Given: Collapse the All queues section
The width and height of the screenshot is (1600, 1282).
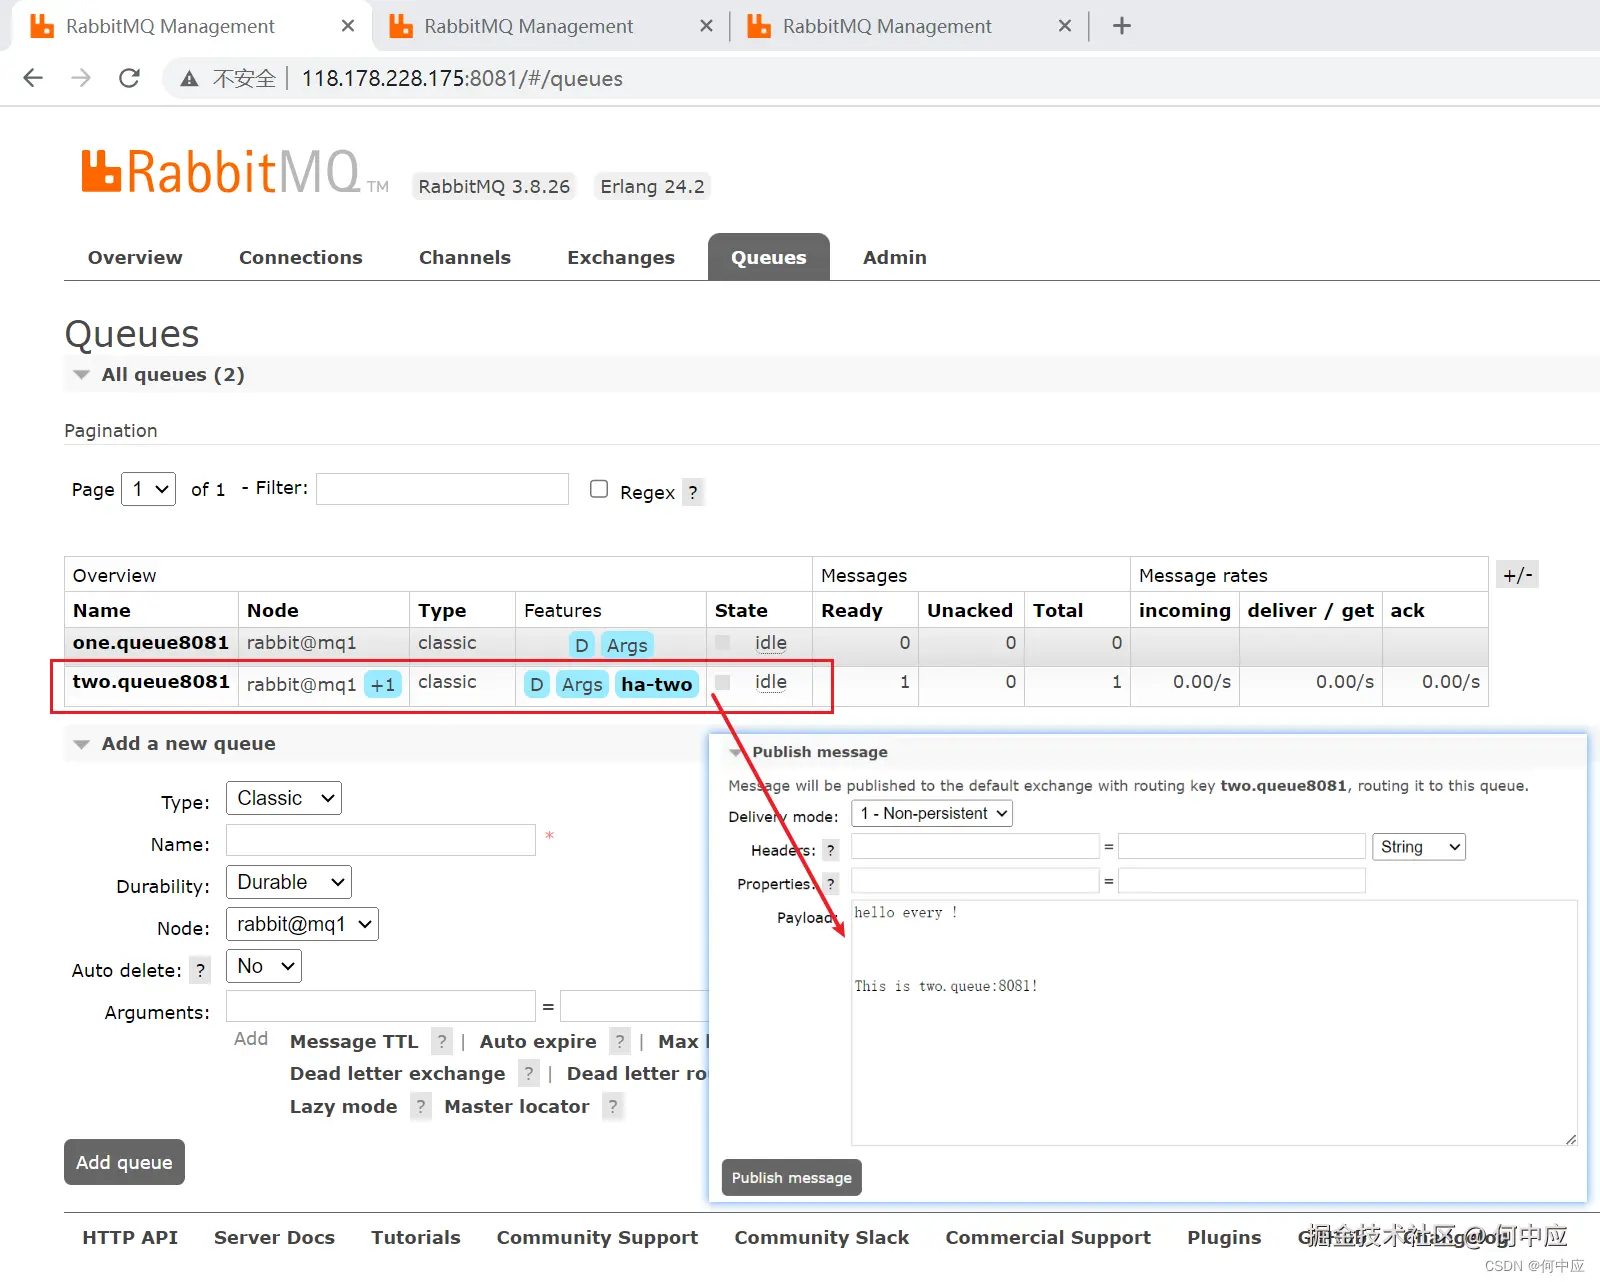Looking at the screenshot, I should tap(82, 375).
